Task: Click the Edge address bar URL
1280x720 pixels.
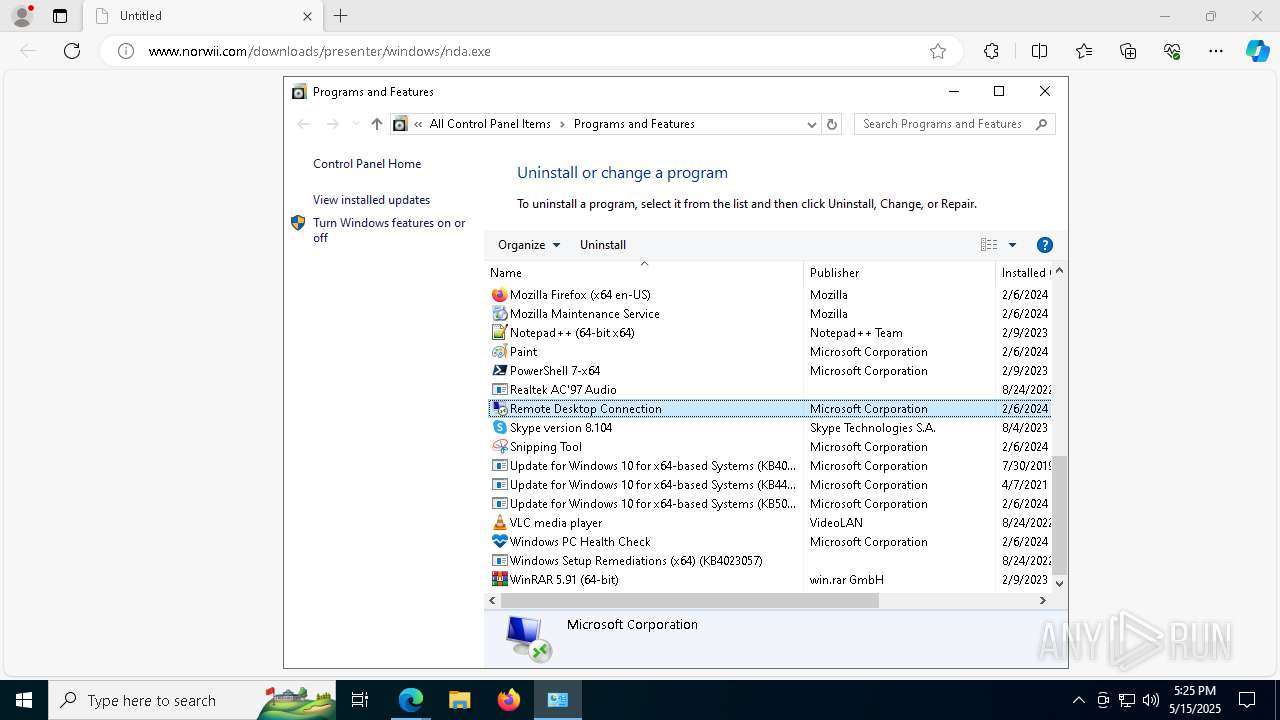Action: pos(320,51)
